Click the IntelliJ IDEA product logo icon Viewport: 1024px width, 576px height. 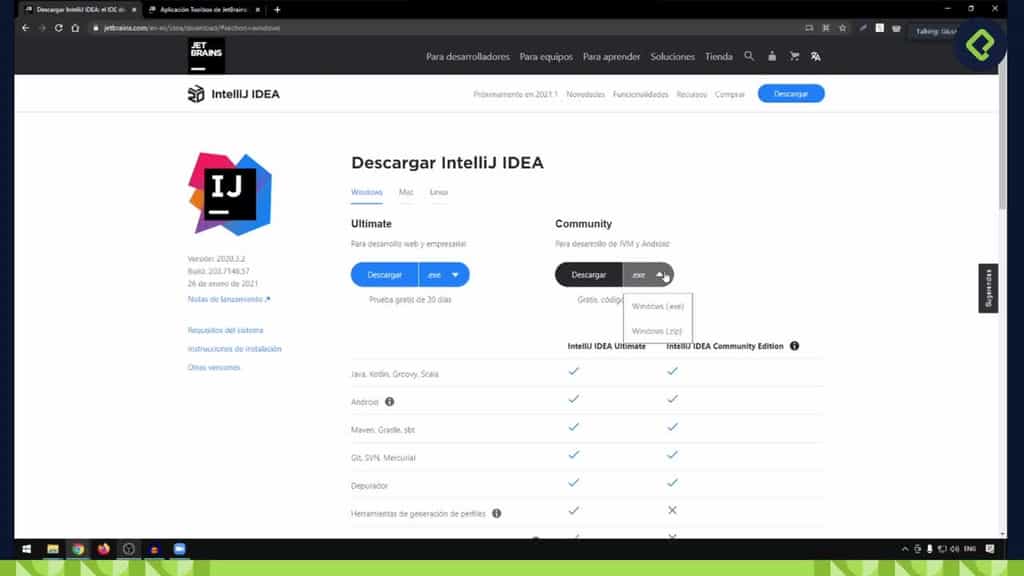tap(196, 94)
